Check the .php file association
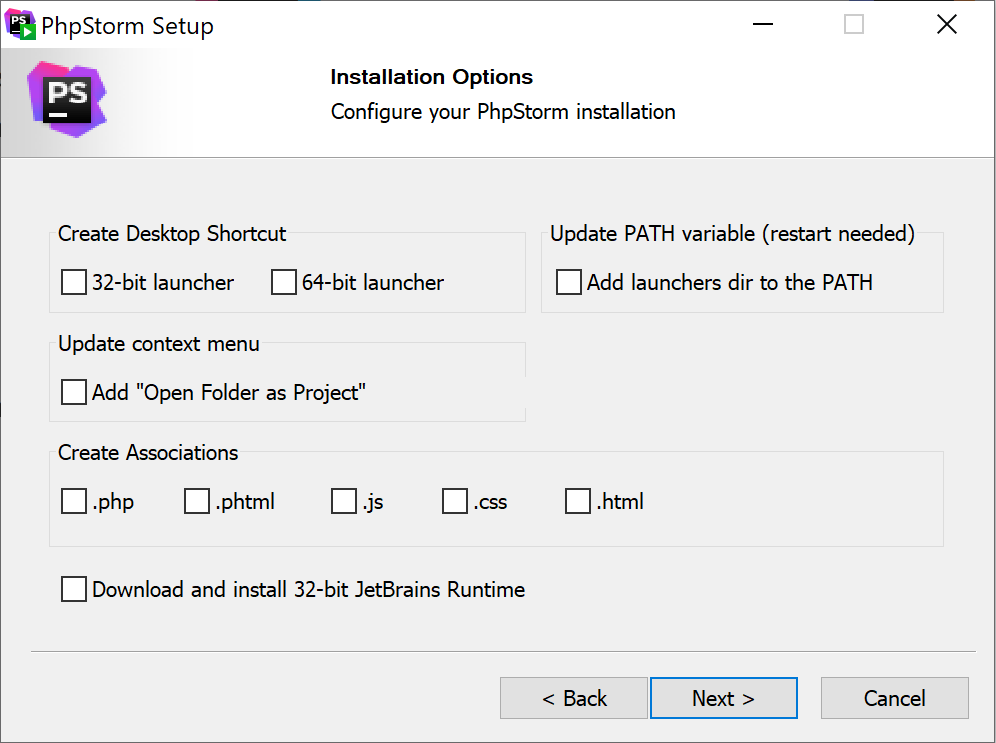996x743 pixels. [x=73, y=501]
